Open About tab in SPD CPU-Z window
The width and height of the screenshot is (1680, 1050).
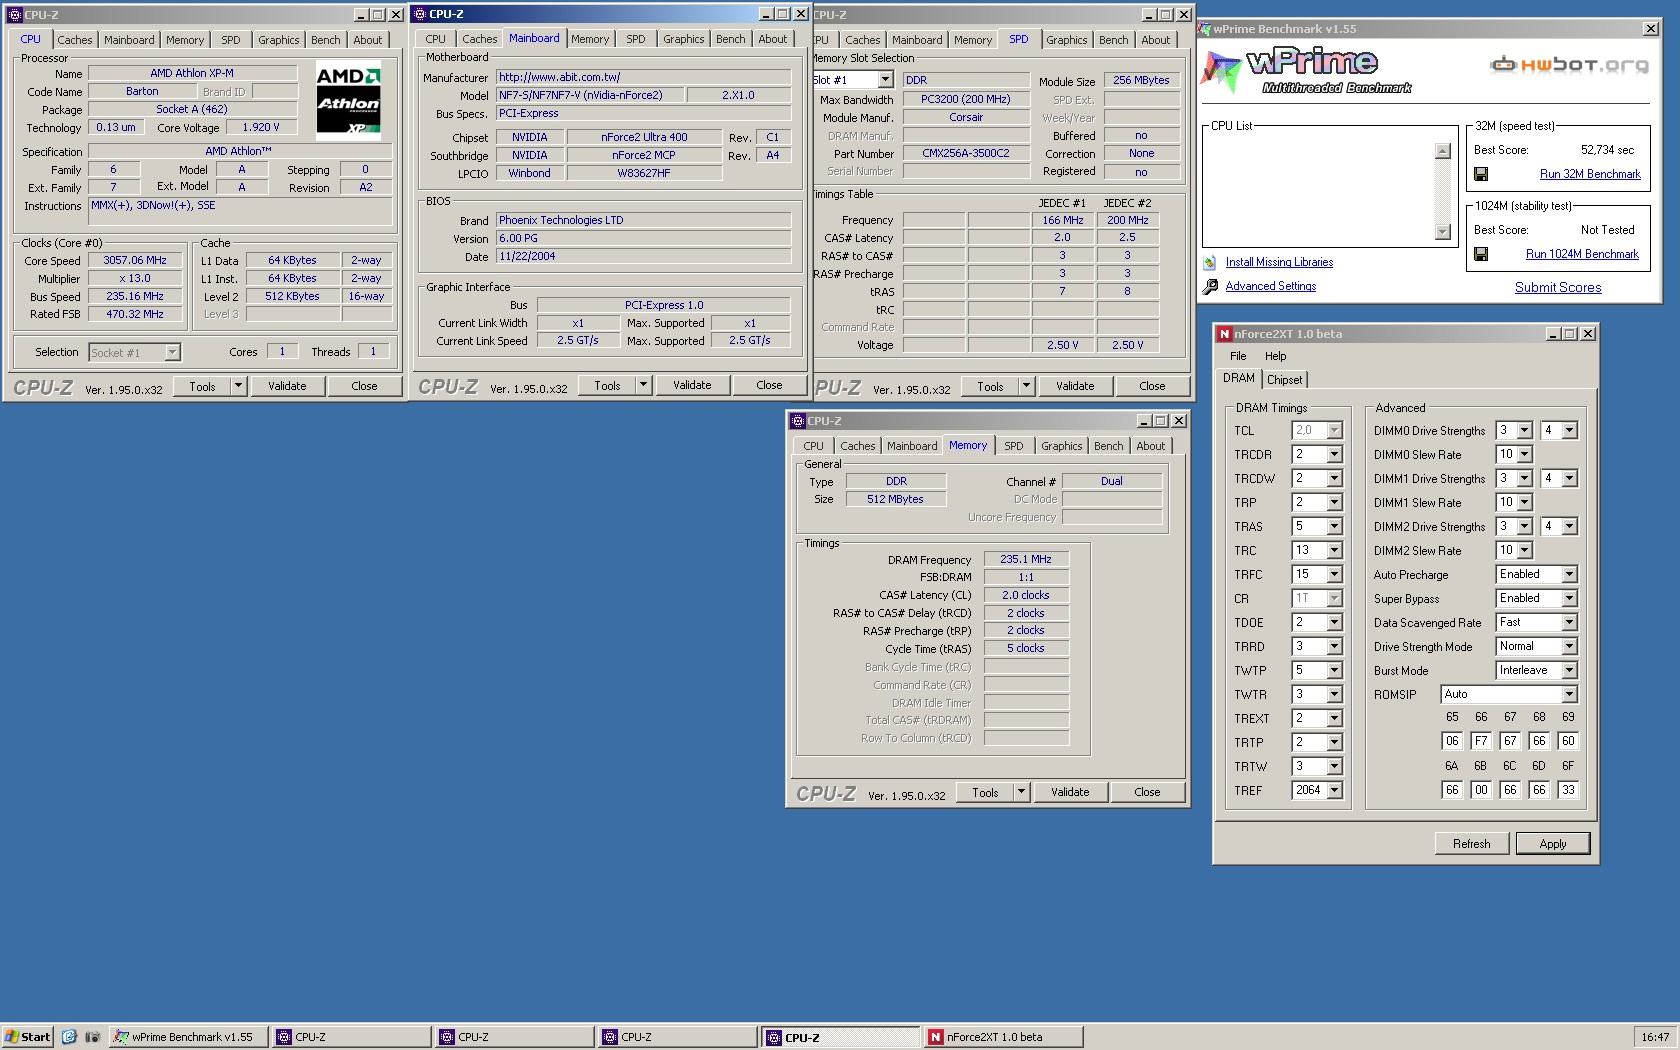[x=1155, y=40]
